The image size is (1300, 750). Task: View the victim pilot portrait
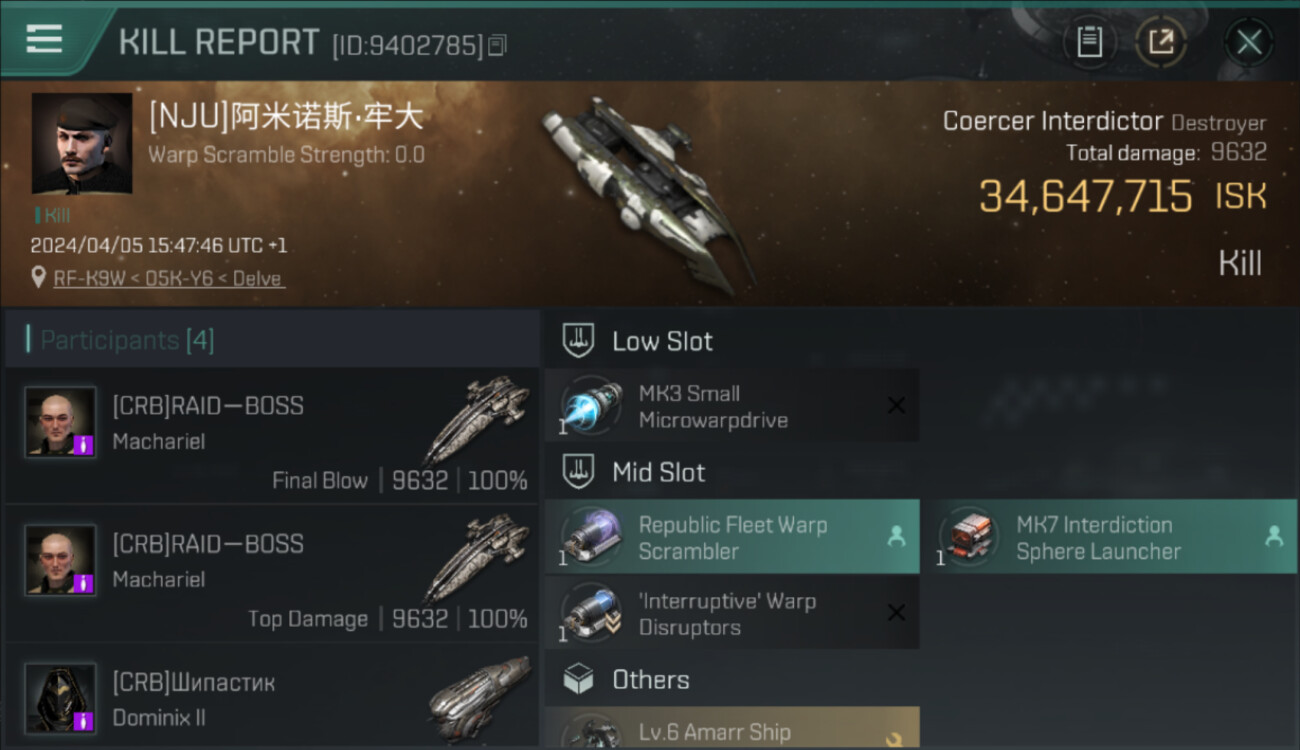(82, 144)
